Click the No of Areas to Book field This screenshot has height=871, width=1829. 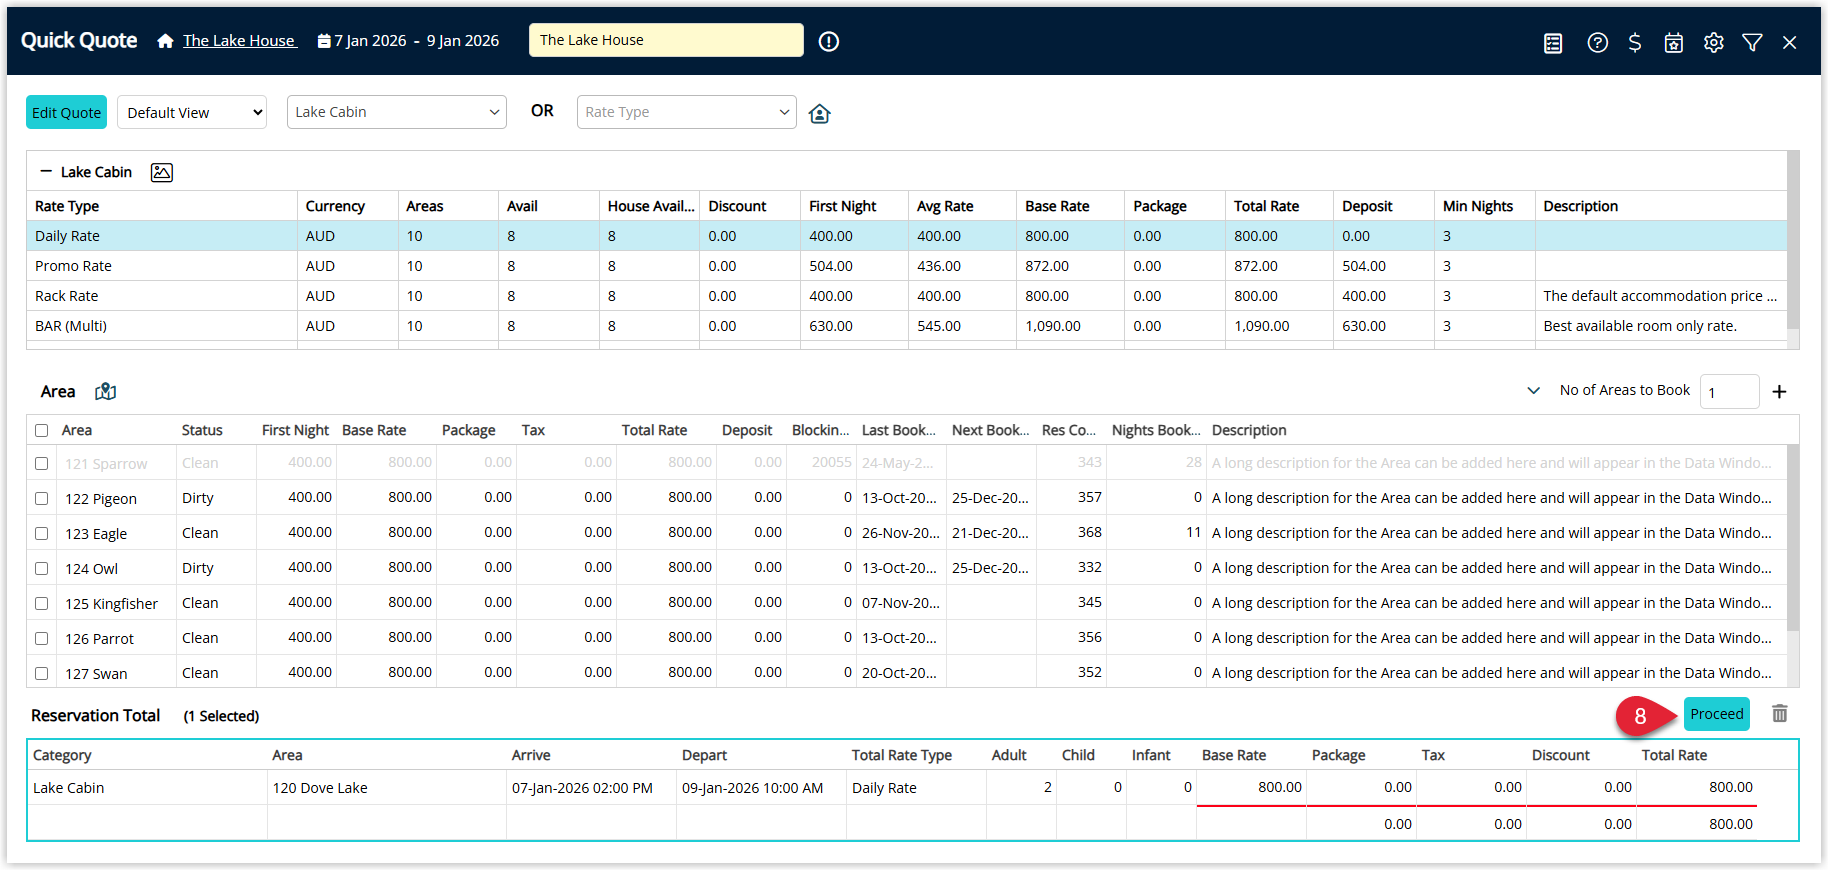[1729, 392]
